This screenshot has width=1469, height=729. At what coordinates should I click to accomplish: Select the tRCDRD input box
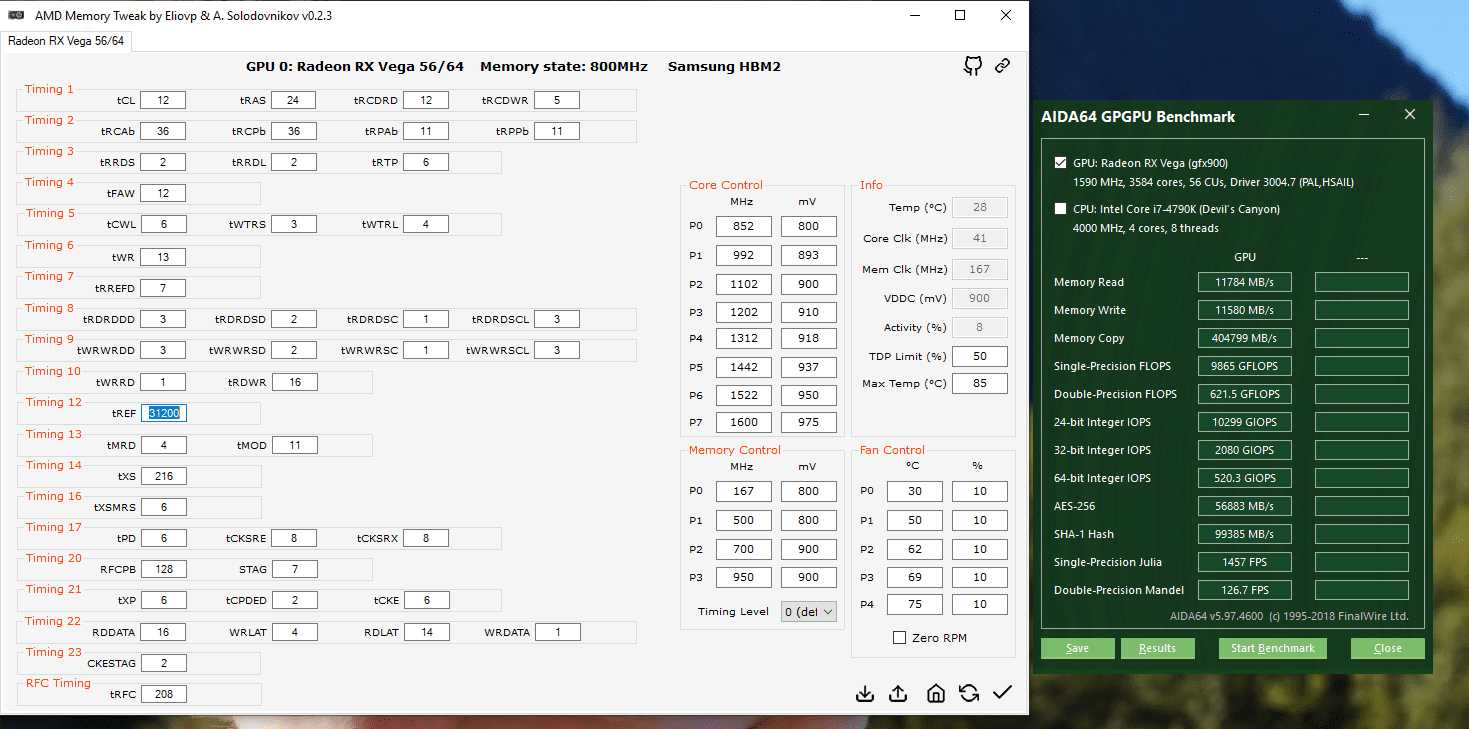pos(426,100)
